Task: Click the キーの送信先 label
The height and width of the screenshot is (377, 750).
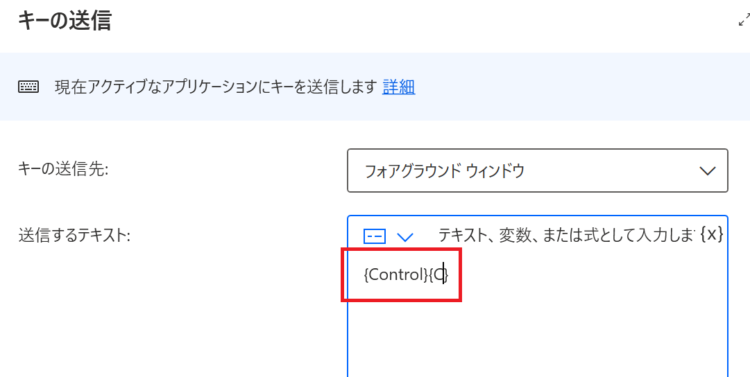Action: tap(63, 169)
